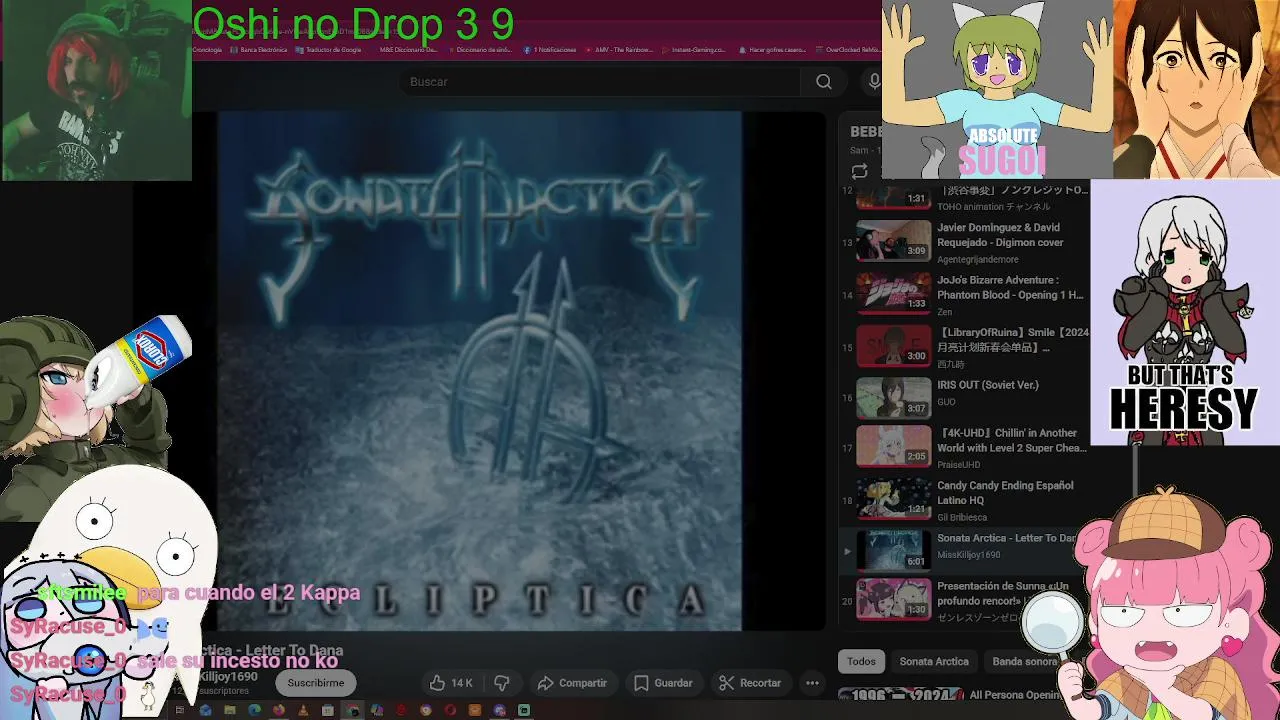Open the OverClocked ReMix bookmark
Image resolution: width=1280 pixels, height=720 pixels.
click(848, 49)
